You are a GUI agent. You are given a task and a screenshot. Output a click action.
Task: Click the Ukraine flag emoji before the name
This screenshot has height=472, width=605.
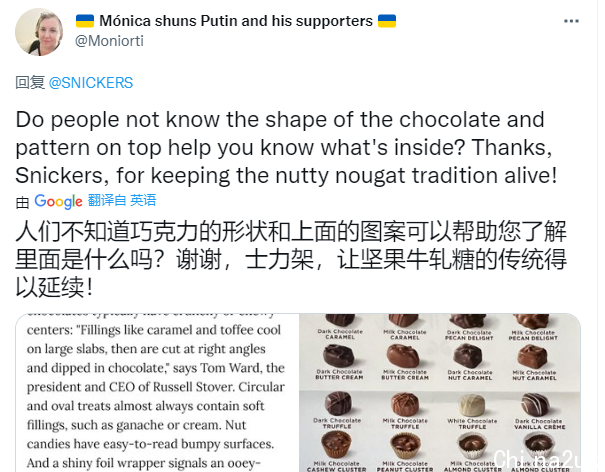[85, 21]
